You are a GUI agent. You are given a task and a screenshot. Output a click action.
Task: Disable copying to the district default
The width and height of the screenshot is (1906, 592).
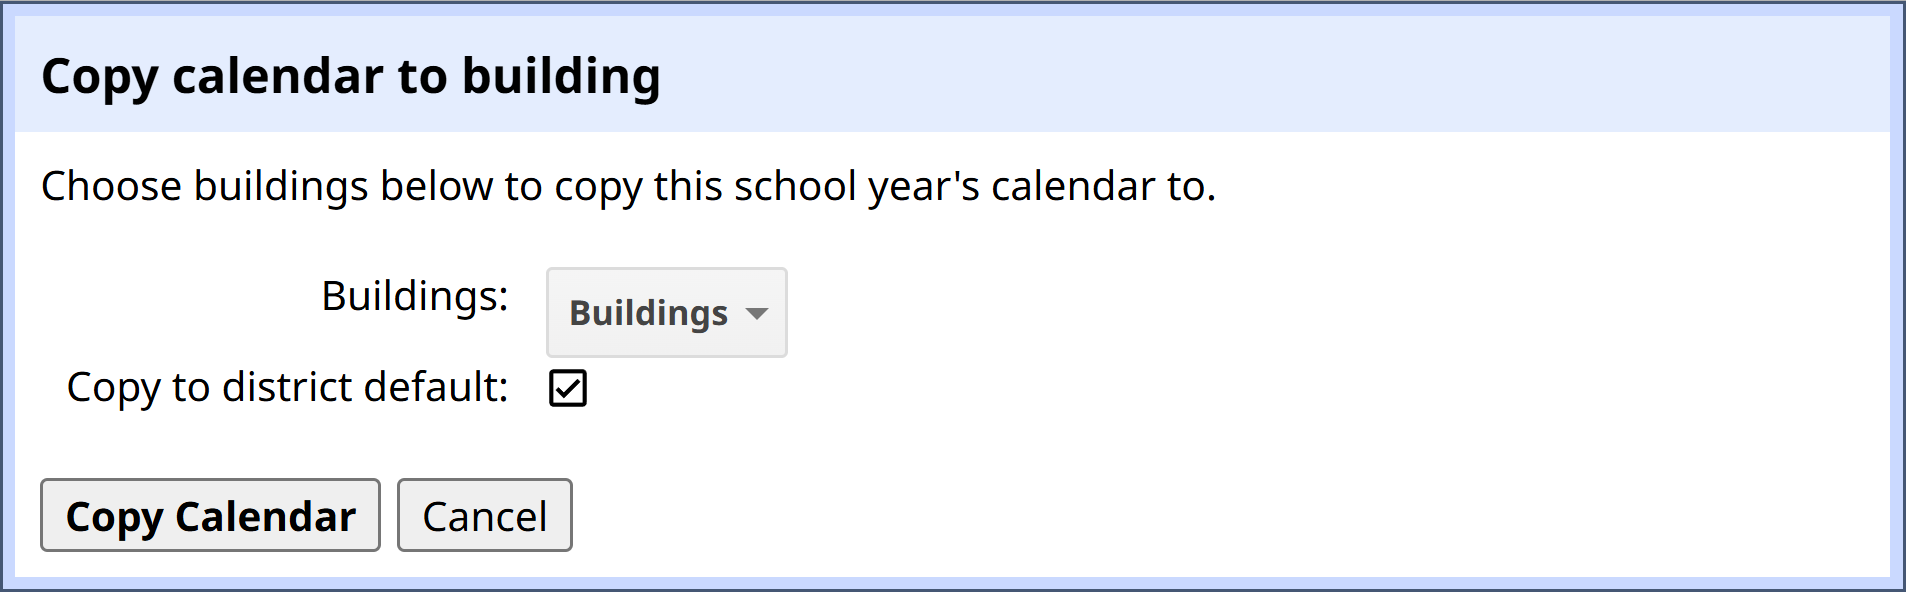568,388
